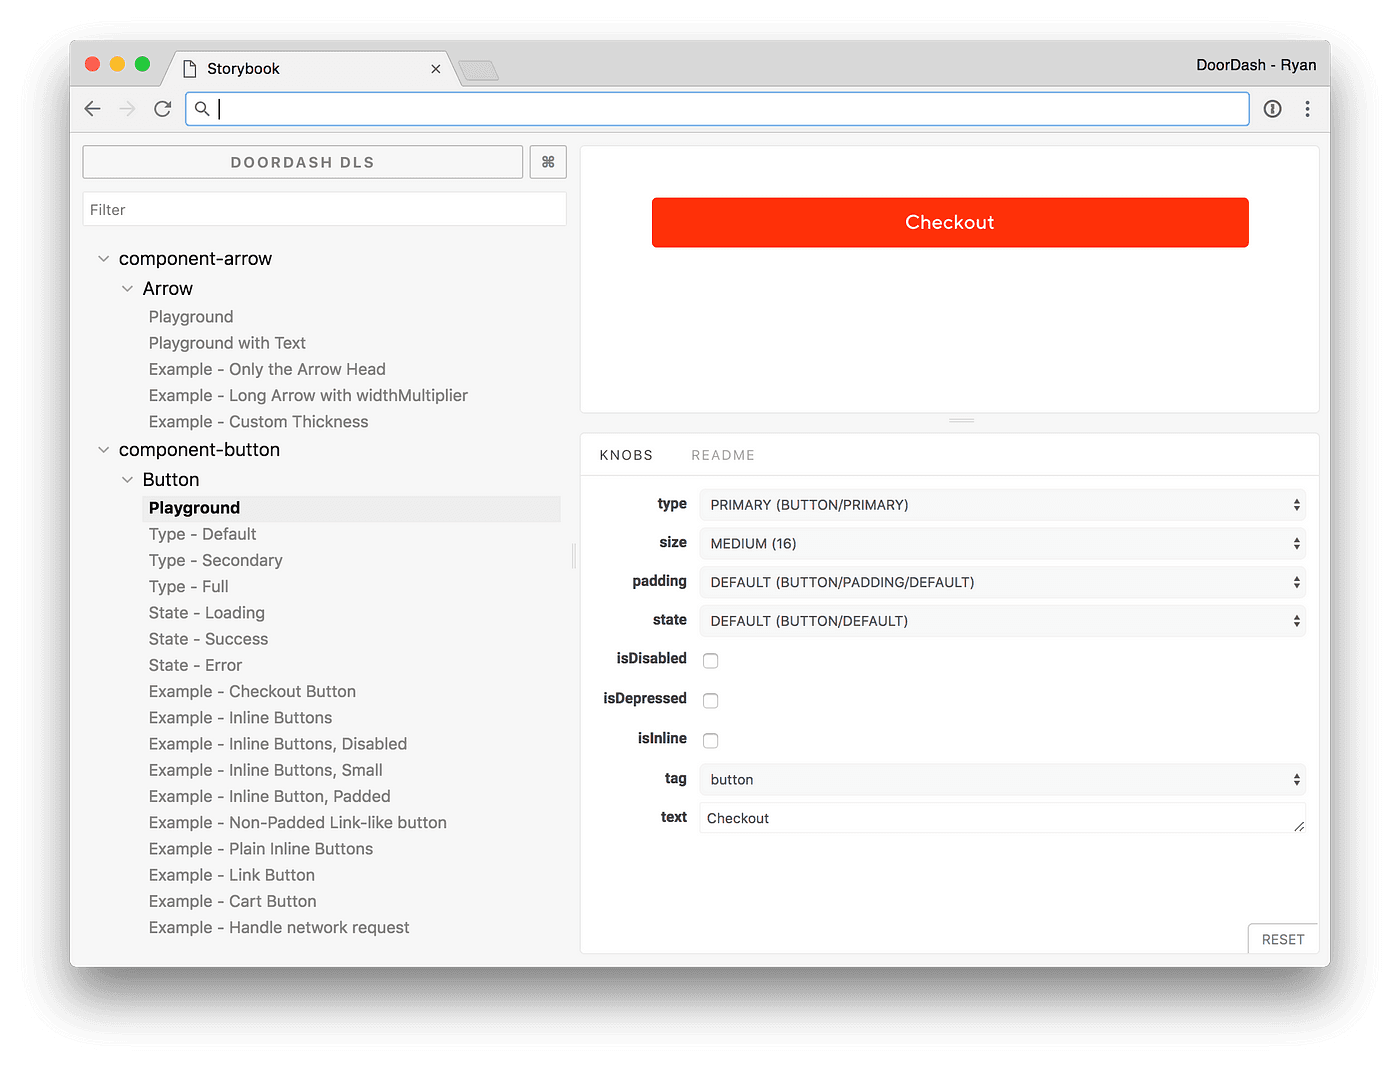Collapse the Button subgroup chevron
The height and width of the screenshot is (1067, 1400).
coord(127,480)
